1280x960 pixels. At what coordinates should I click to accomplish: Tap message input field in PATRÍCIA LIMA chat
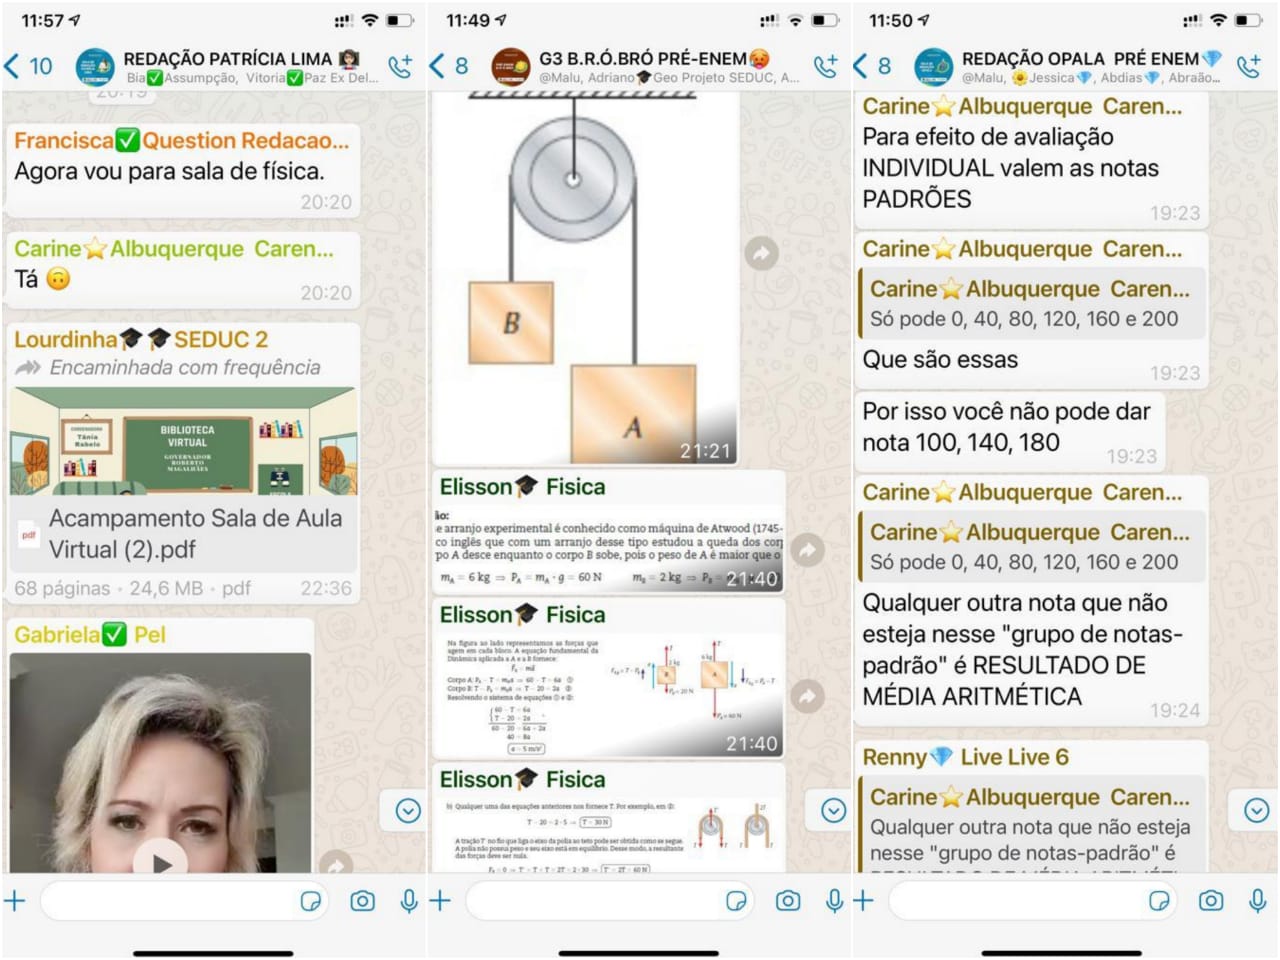(185, 901)
